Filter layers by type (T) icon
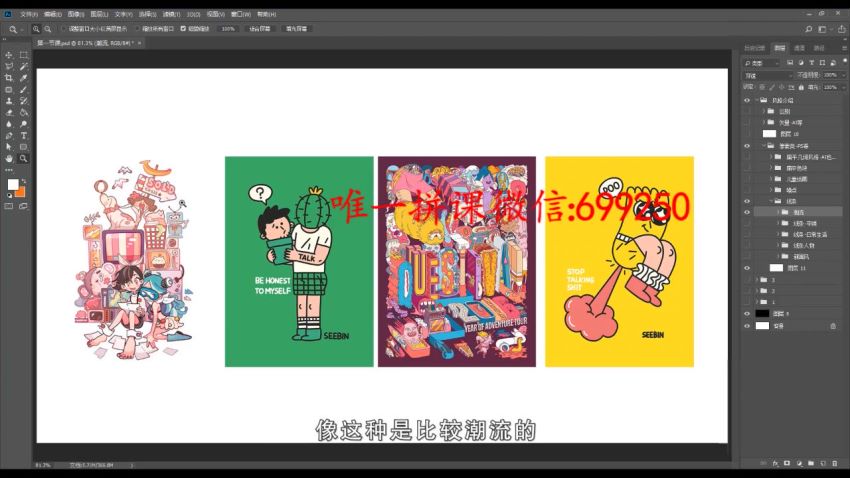Viewport: 850px width, 478px height. [x=812, y=63]
